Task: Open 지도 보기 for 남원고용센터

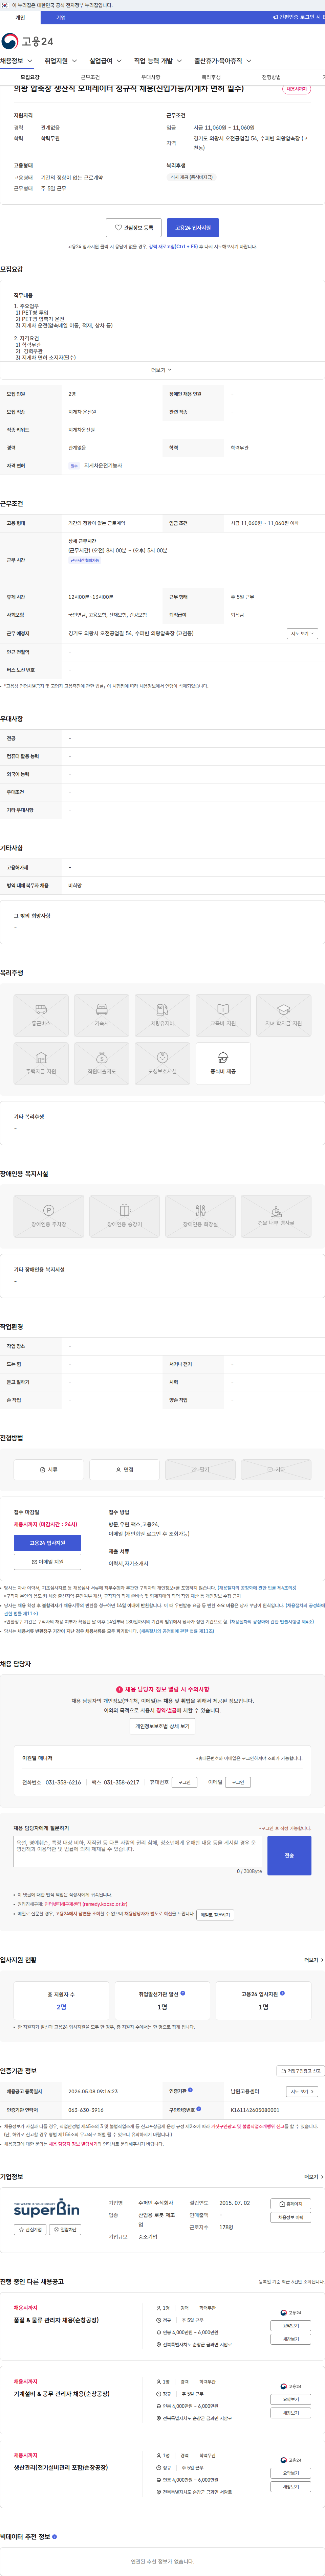Action: (x=302, y=2091)
